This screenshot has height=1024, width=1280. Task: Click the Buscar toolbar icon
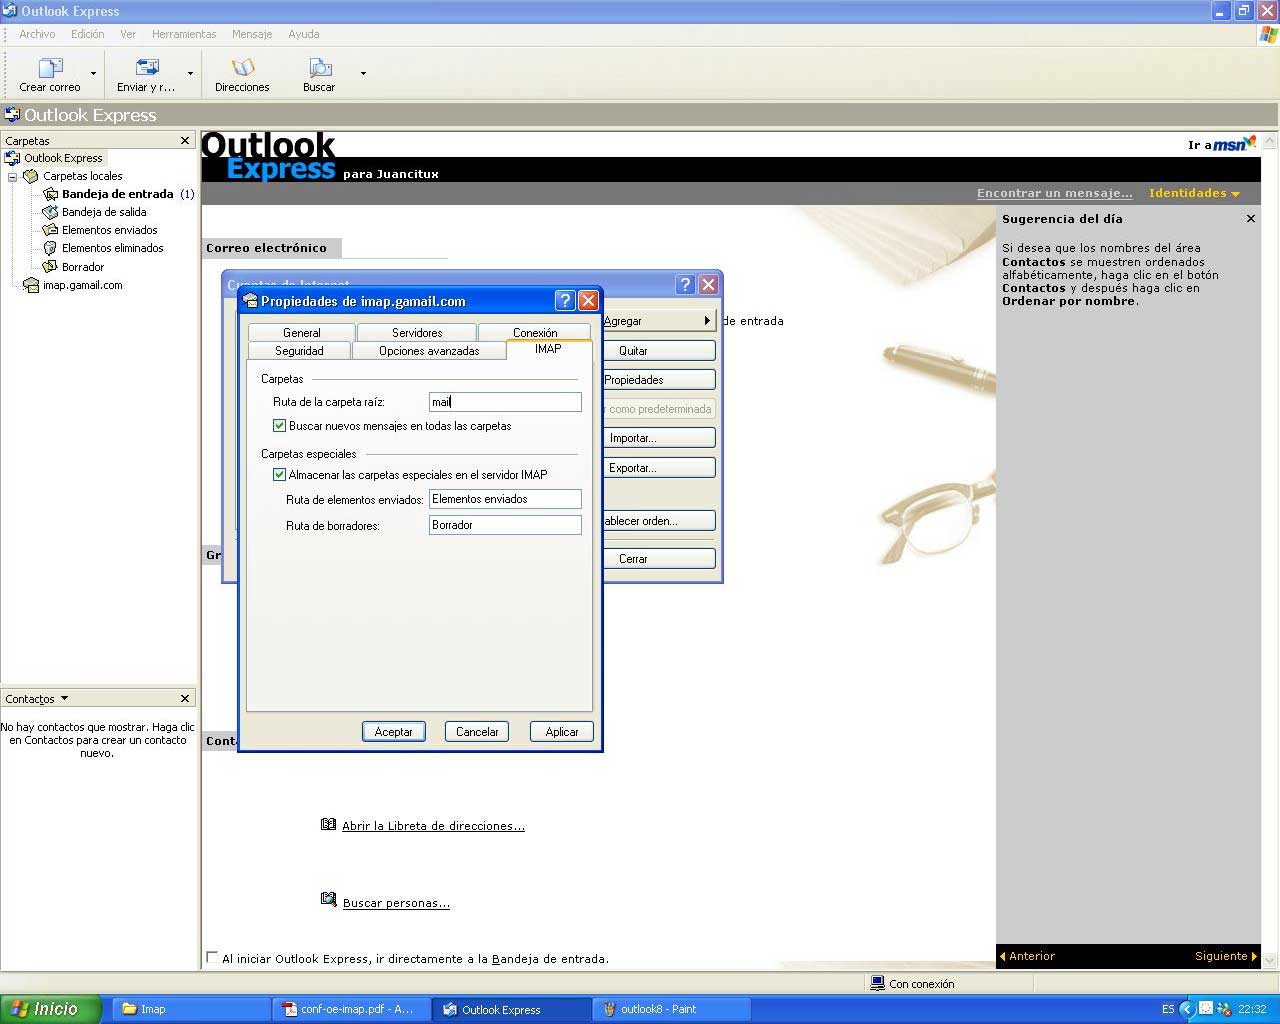319,69
